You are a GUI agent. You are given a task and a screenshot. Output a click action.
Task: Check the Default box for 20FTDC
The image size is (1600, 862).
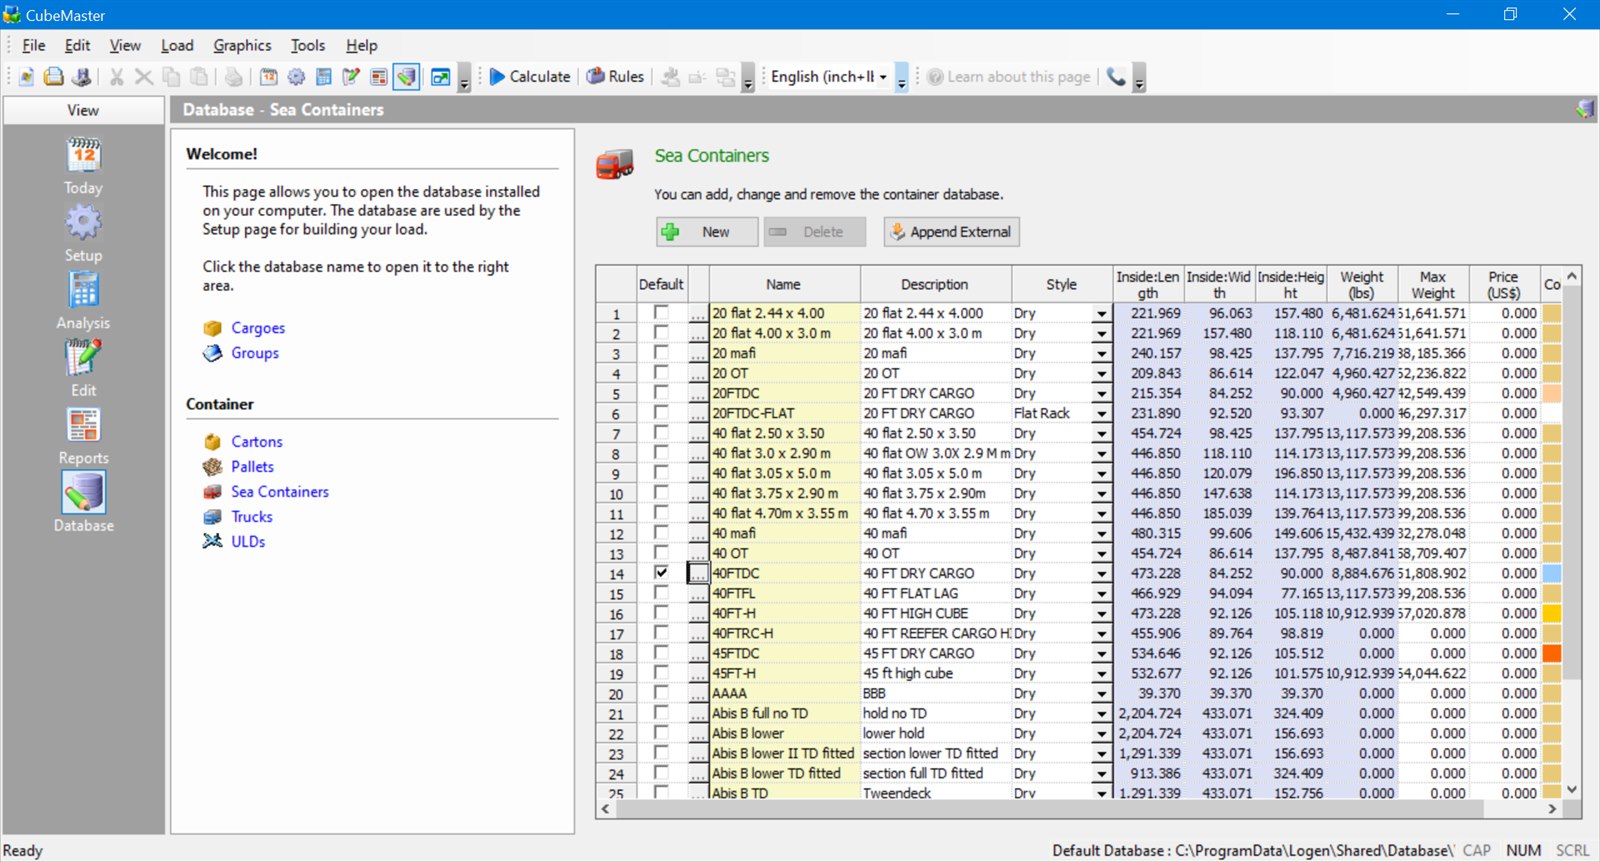tap(661, 393)
